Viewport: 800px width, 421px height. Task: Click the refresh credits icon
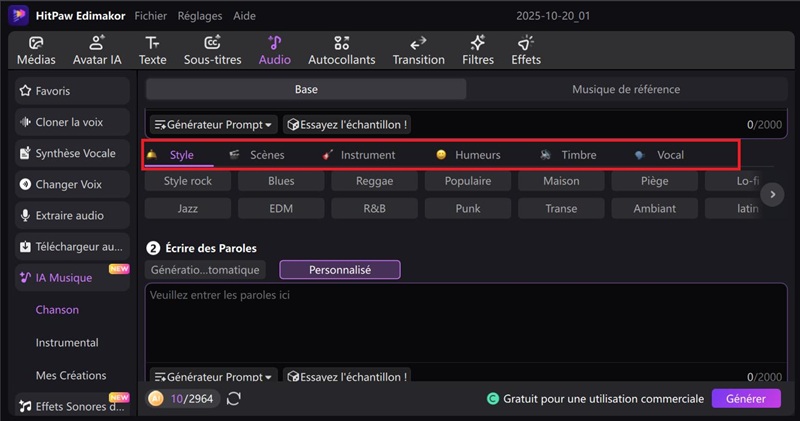[x=234, y=399]
